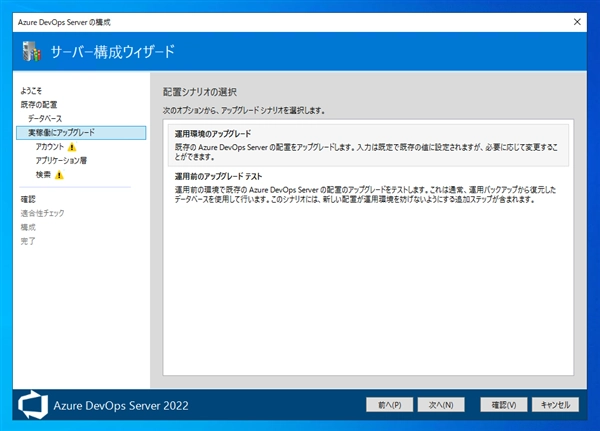The image size is (600, 431).
Task: Click the disabled 構成 step
Action: click(28, 227)
